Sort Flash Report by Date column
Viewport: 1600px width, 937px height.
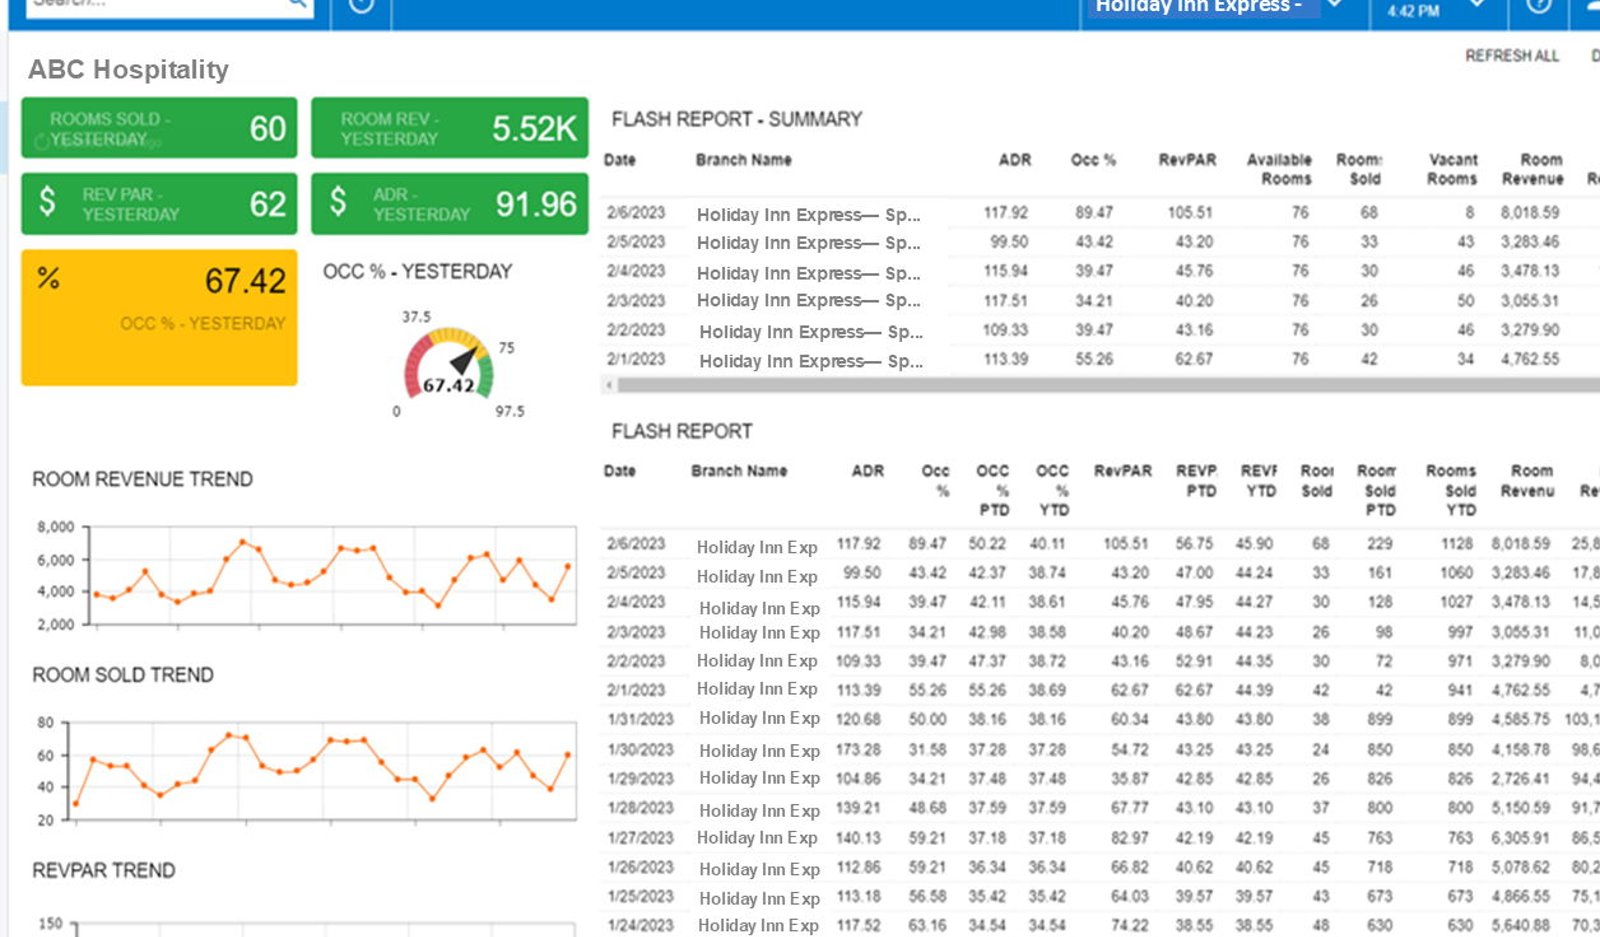click(x=619, y=471)
